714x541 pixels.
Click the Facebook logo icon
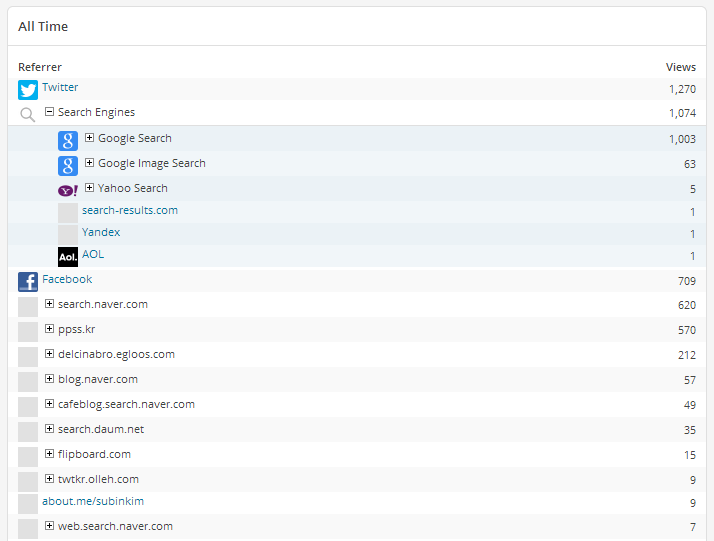[x=28, y=282]
